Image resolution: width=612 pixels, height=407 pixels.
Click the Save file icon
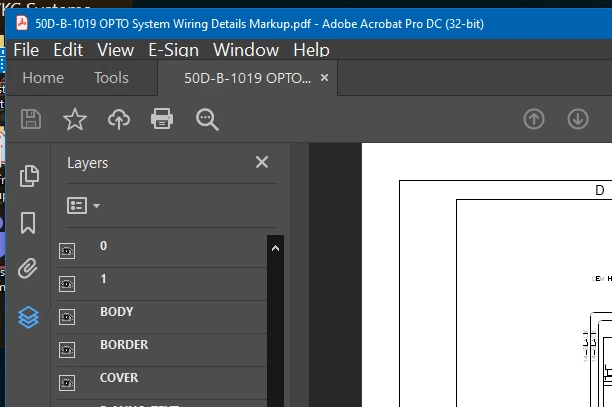coord(31,119)
